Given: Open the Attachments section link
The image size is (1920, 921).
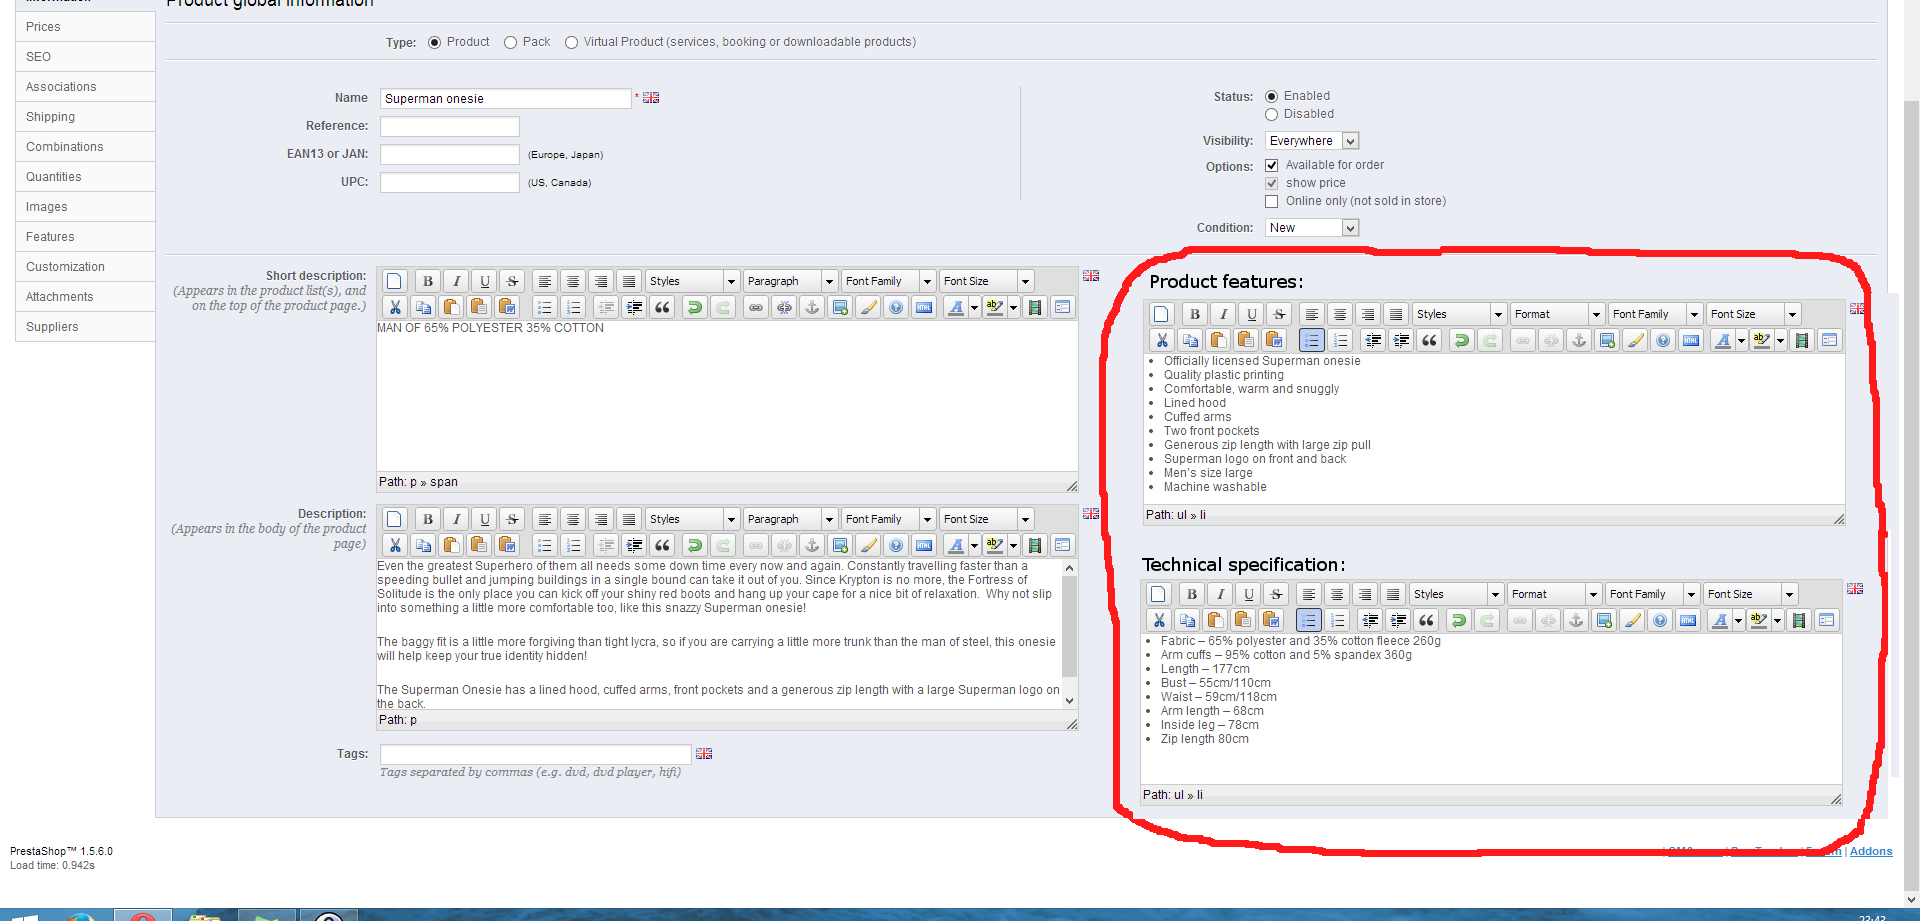Looking at the screenshot, I should [x=85, y=297].
